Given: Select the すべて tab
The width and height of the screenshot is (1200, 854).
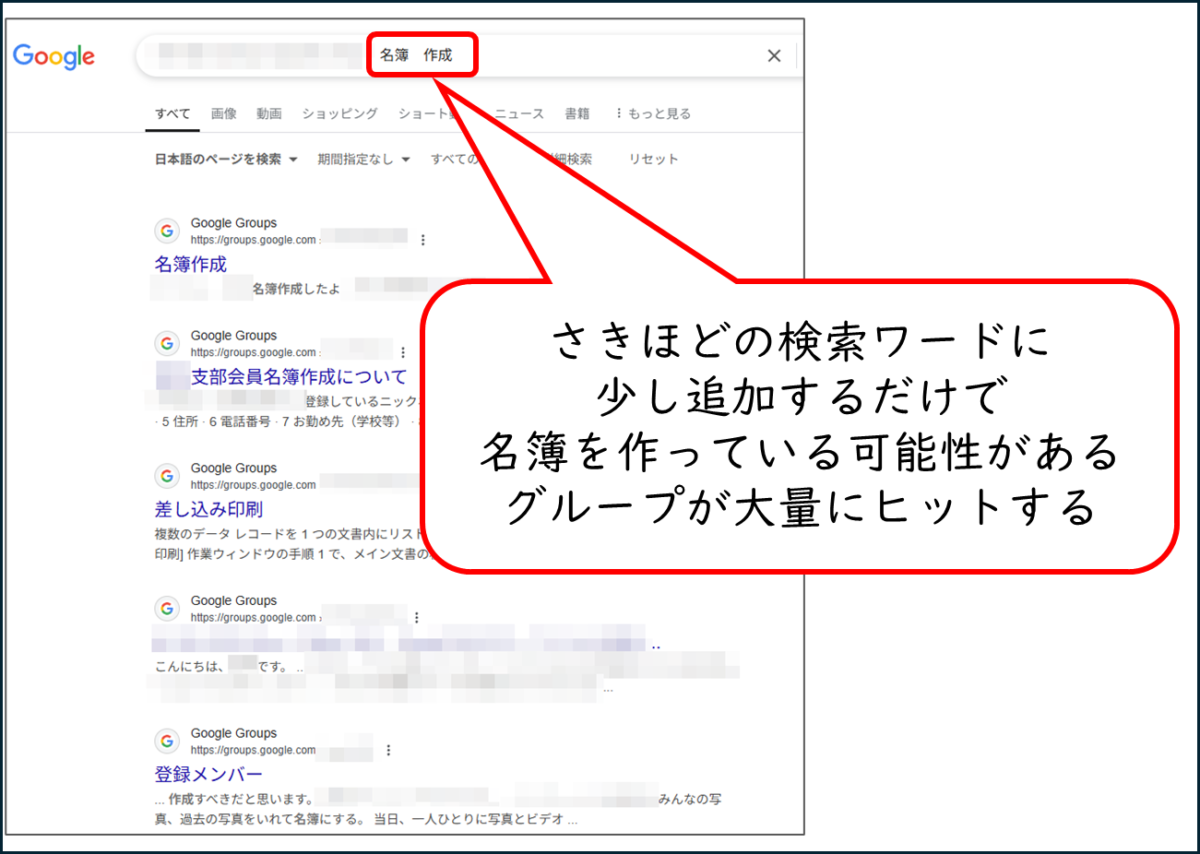Looking at the screenshot, I should click(172, 114).
